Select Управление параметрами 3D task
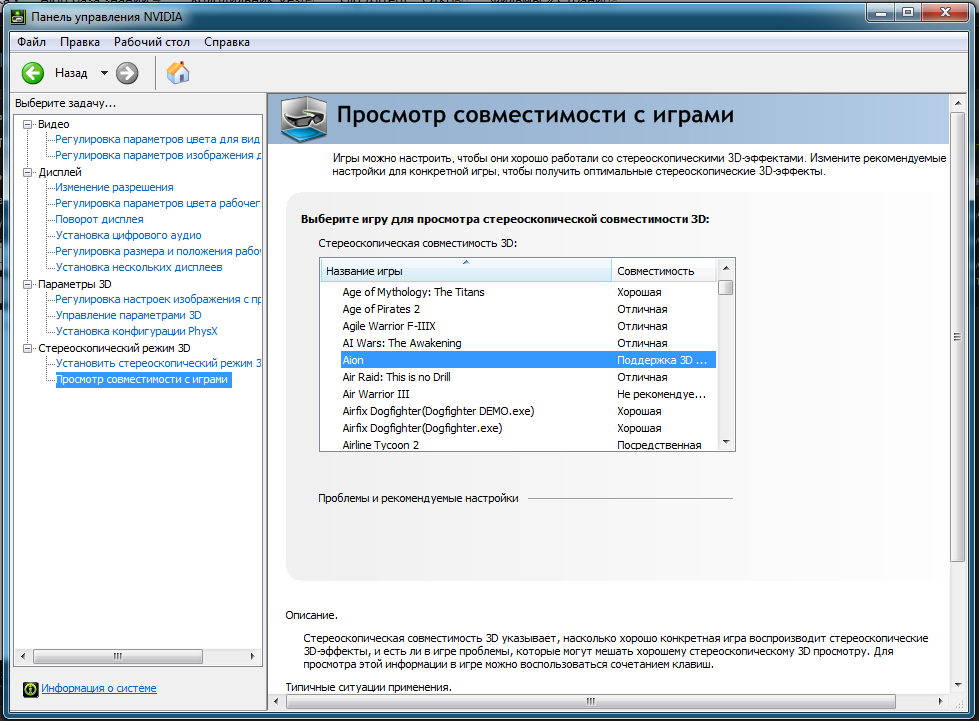Image resolution: width=979 pixels, height=721 pixels. 129,315
